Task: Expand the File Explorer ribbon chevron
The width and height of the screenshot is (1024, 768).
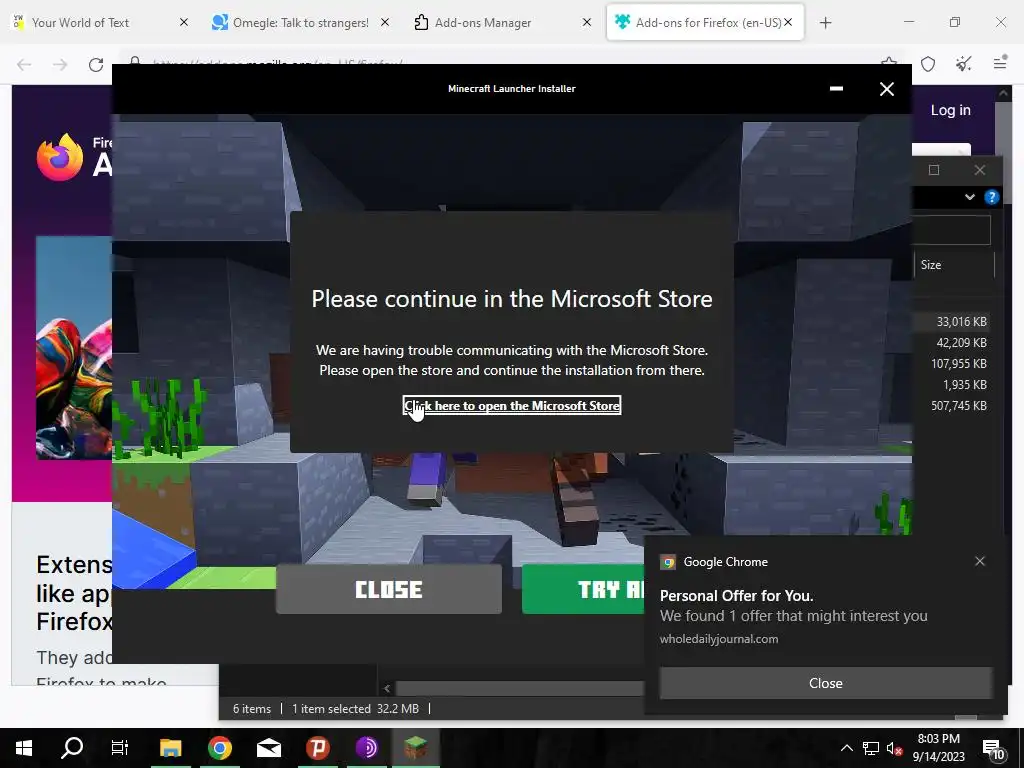Action: pos(970,197)
